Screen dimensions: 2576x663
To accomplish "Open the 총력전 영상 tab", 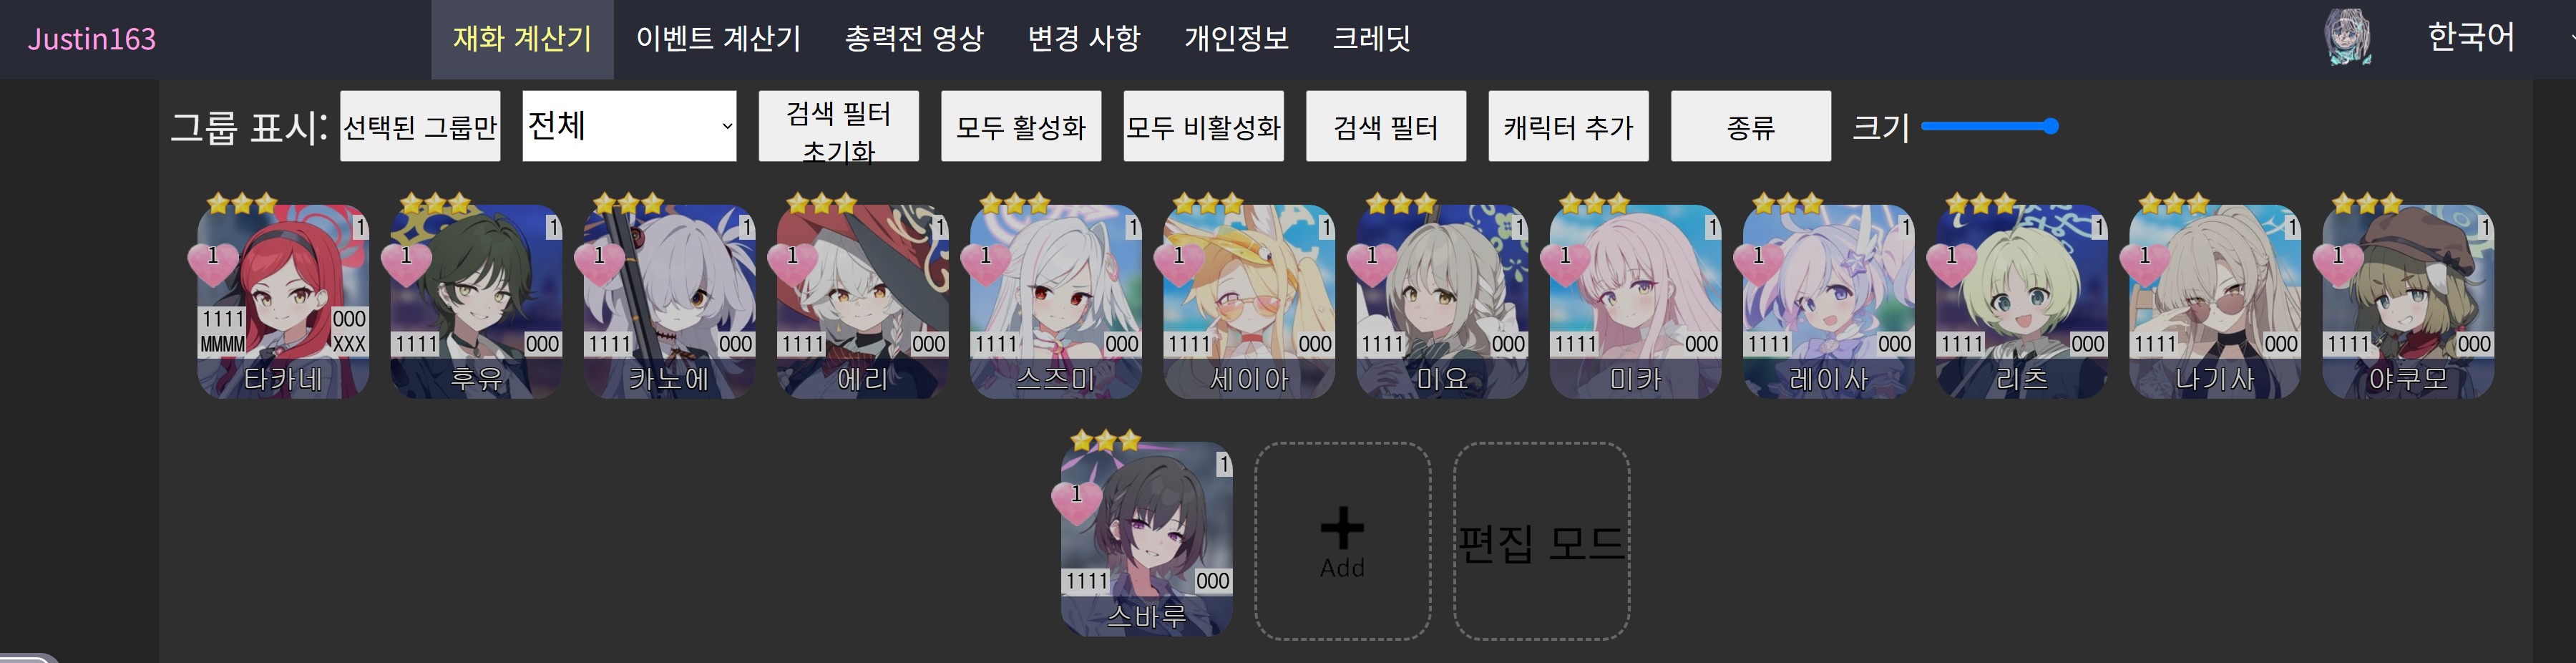I will tap(914, 39).
